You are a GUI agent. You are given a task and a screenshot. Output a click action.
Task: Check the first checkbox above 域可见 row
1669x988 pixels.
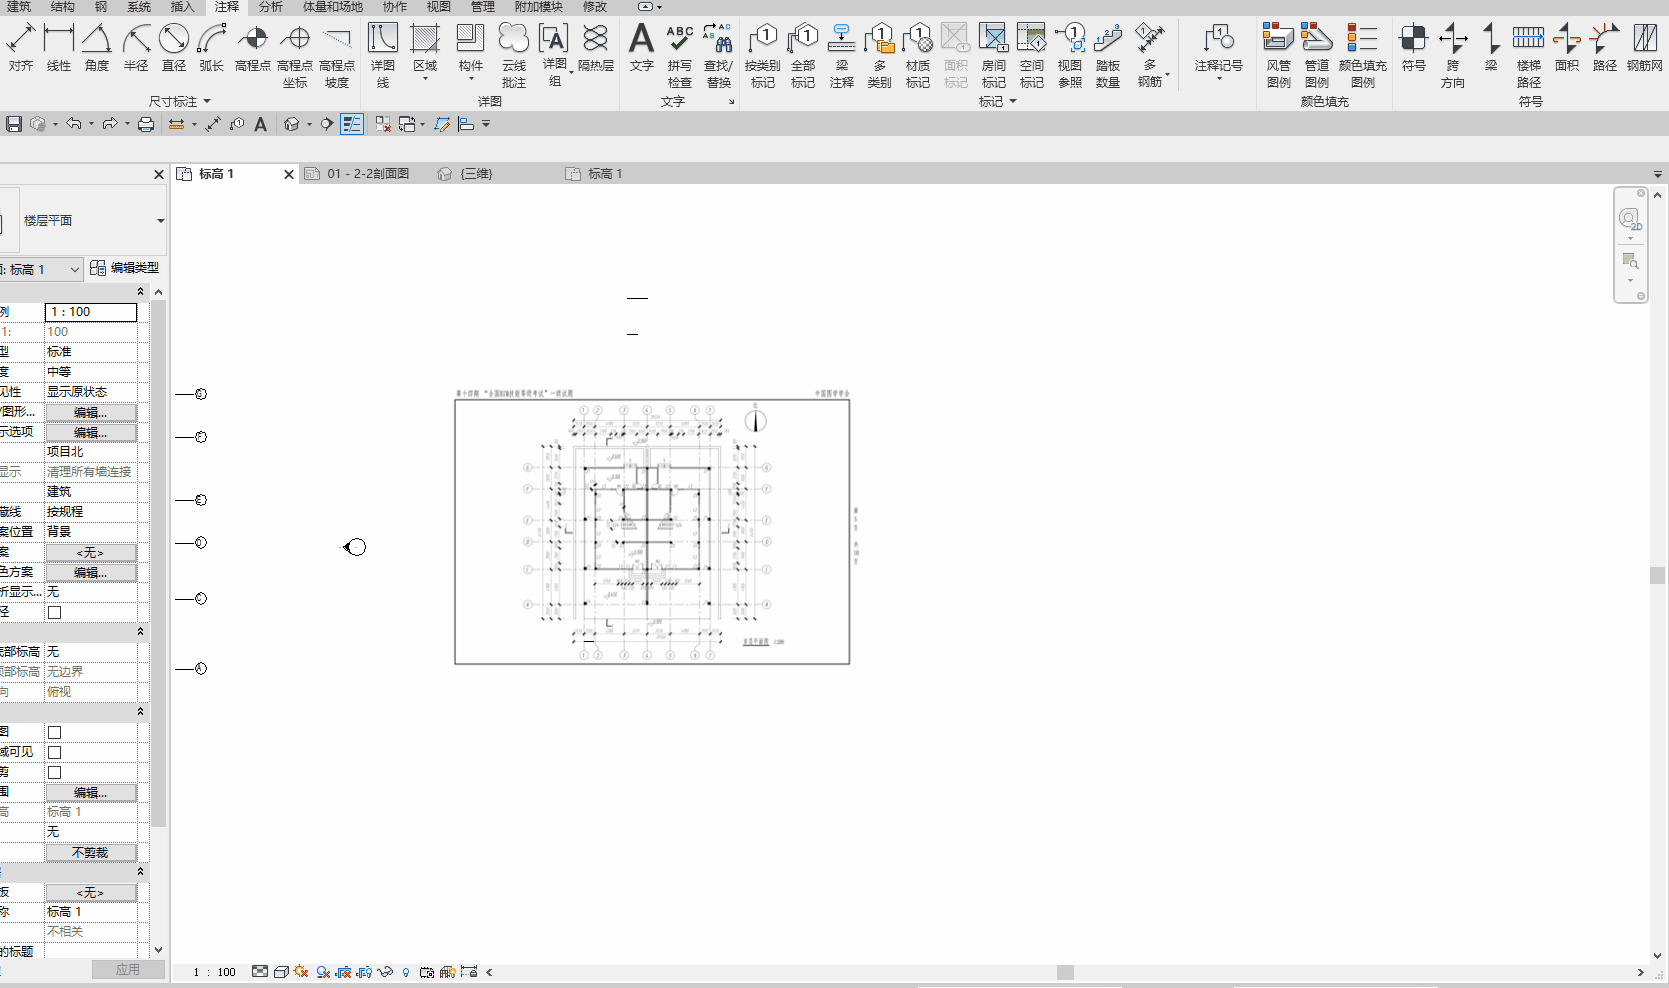(55, 732)
